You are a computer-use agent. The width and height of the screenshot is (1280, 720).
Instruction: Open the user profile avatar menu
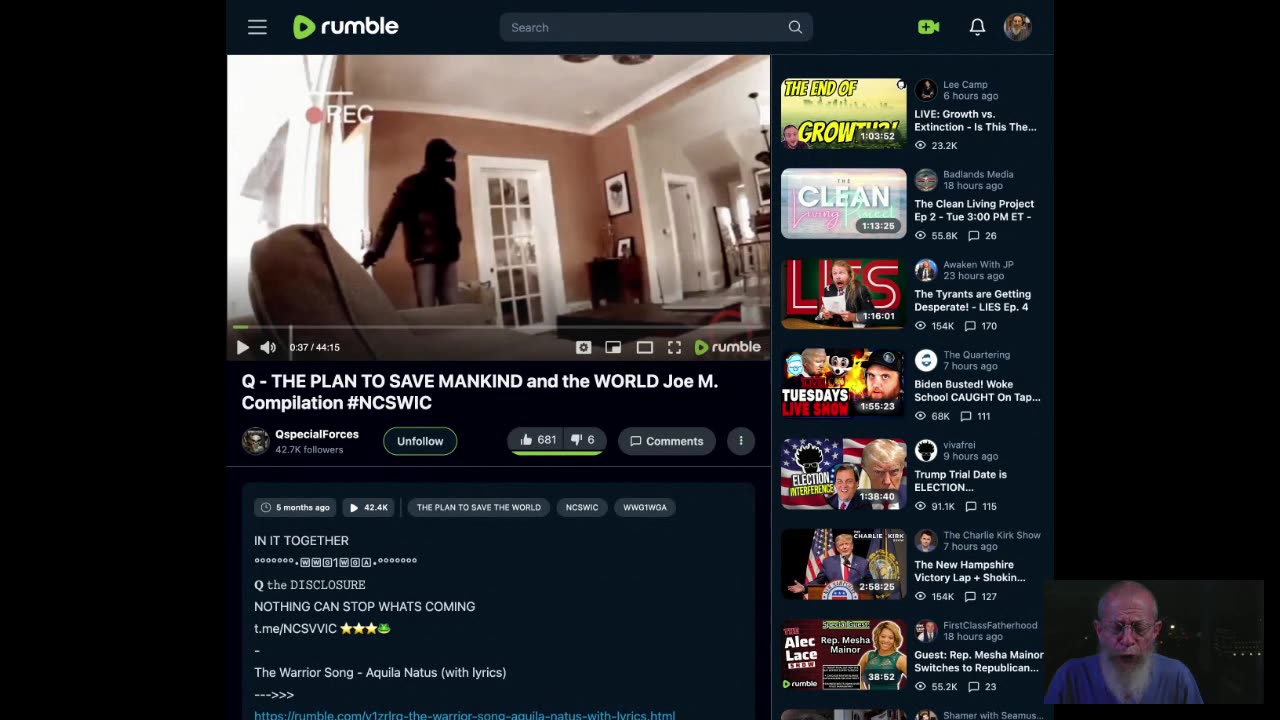click(x=1017, y=27)
